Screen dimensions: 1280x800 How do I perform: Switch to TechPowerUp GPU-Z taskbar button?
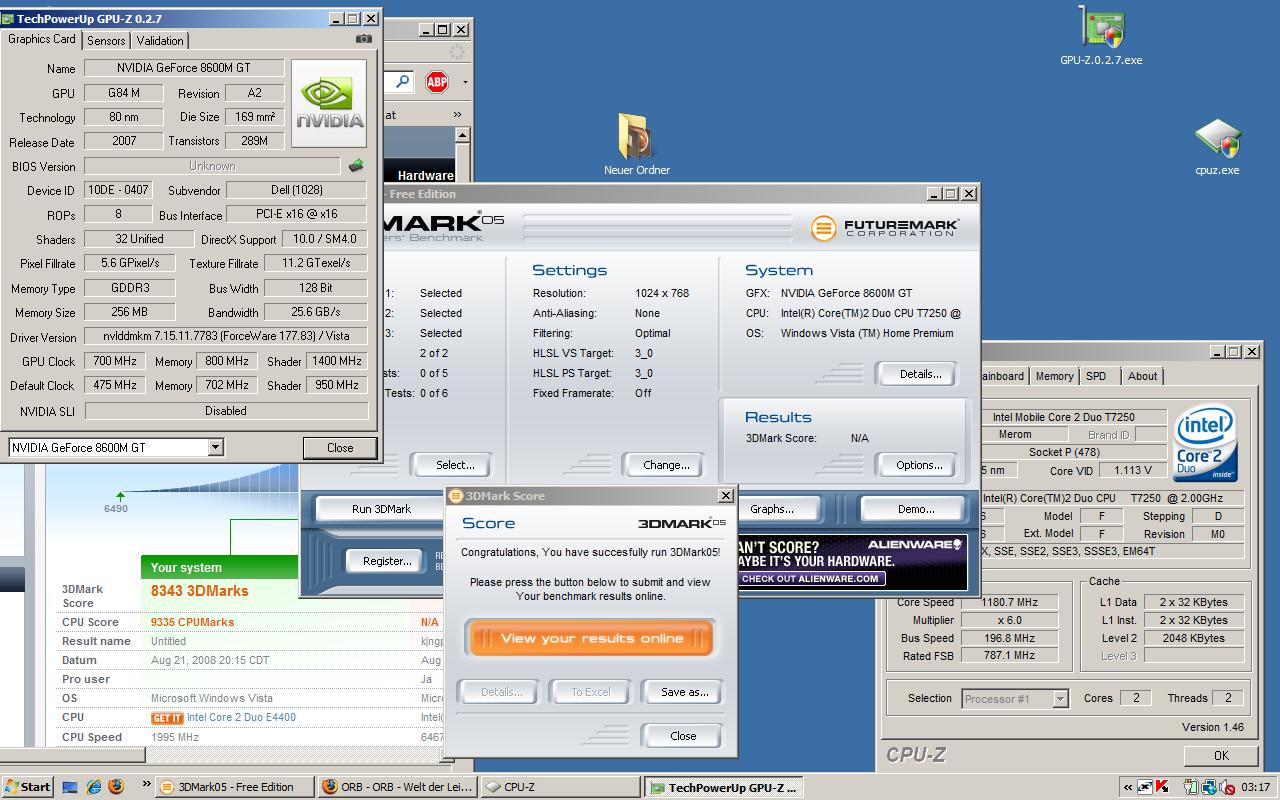click(x=723, y=787)
